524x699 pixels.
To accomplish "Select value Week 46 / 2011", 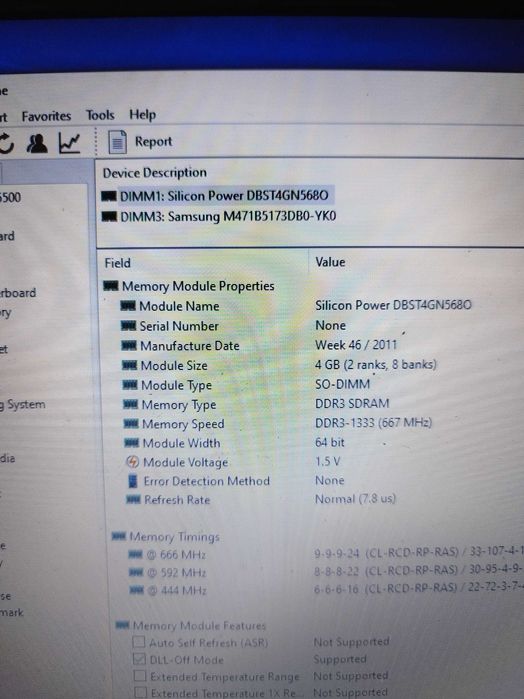I will 356,345.
